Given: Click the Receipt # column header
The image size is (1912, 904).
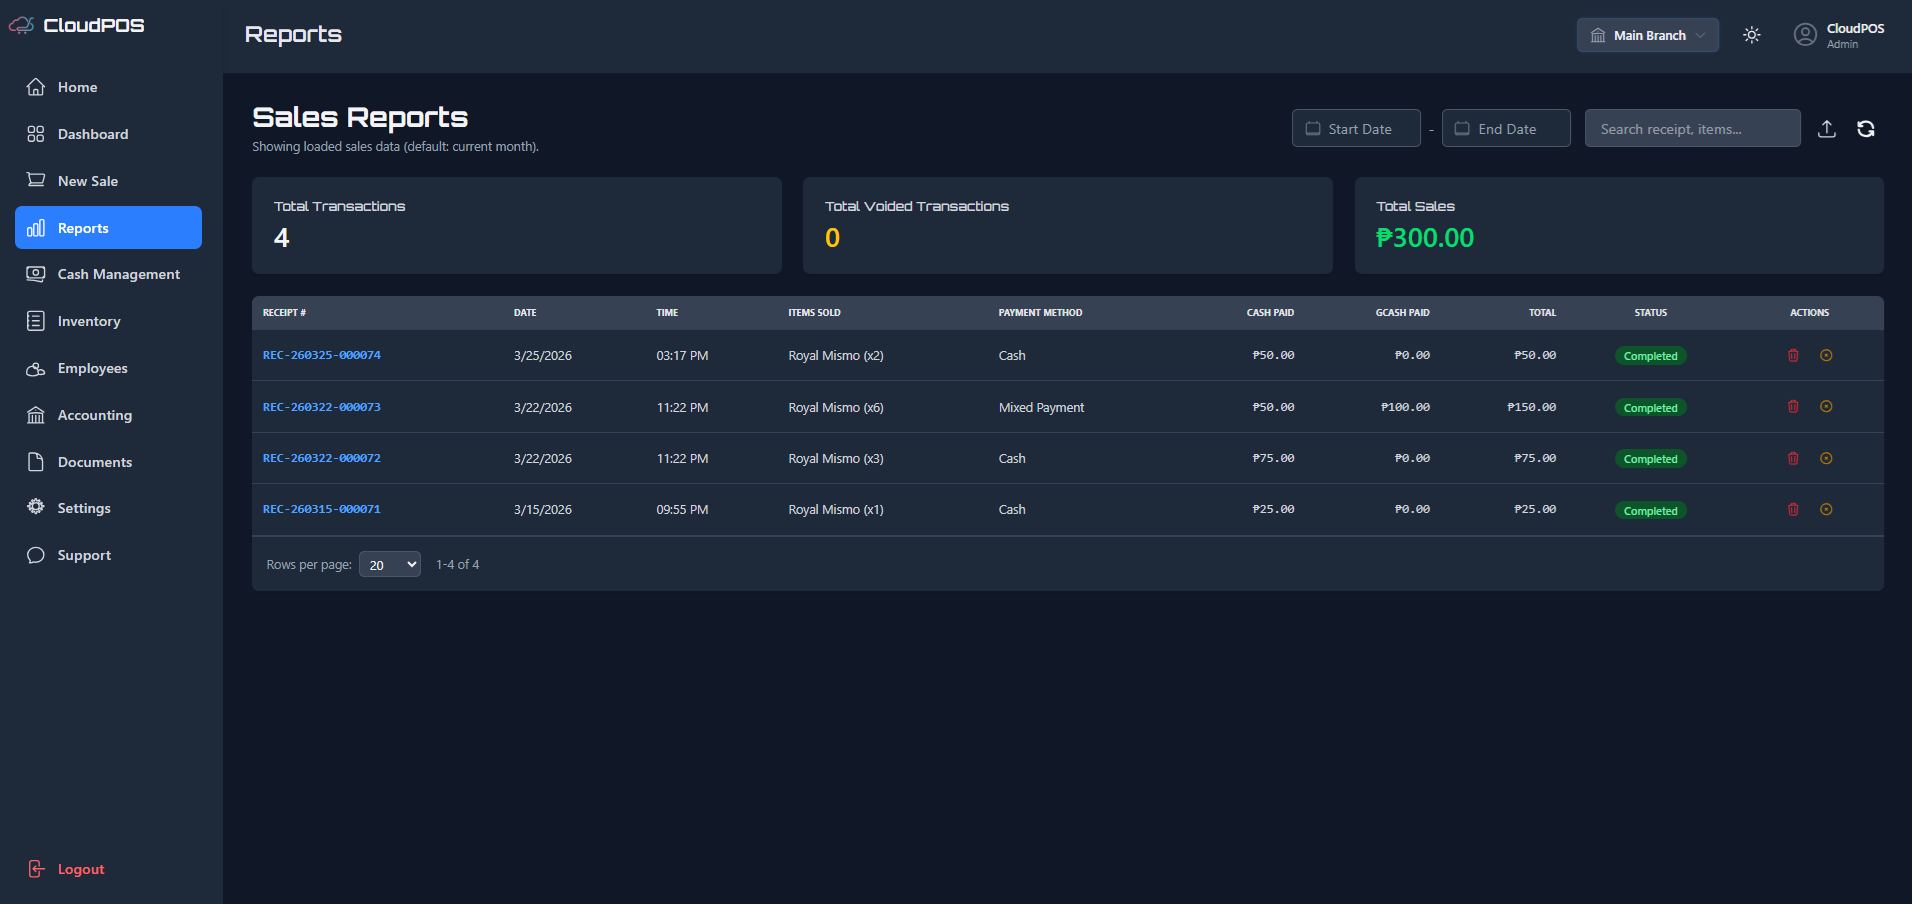Looking at the screenshot, I should [x=285, y=313].
